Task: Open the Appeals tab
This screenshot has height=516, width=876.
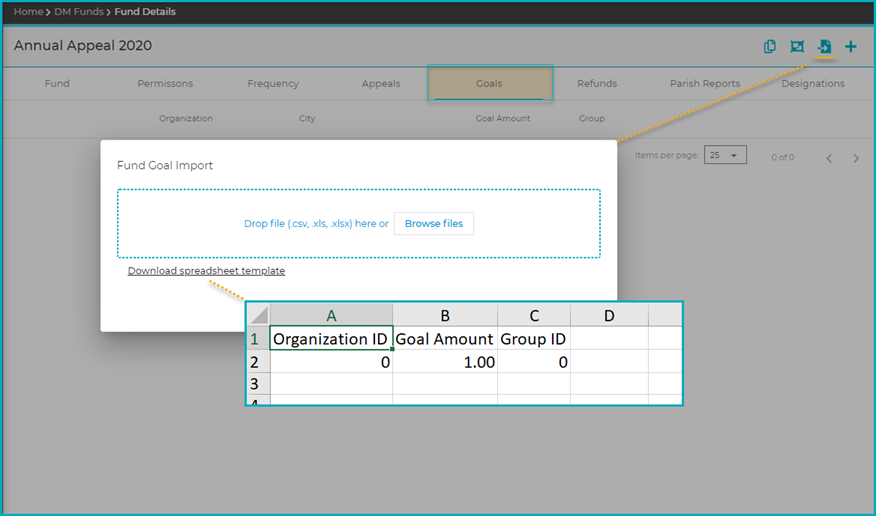Action: pos(380,83)
